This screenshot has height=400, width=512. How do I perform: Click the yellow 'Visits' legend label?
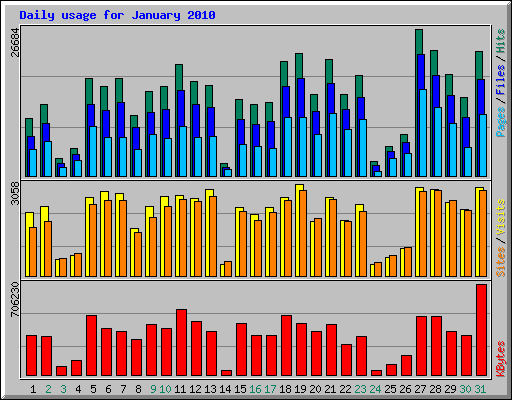click(x=500, y=218)
